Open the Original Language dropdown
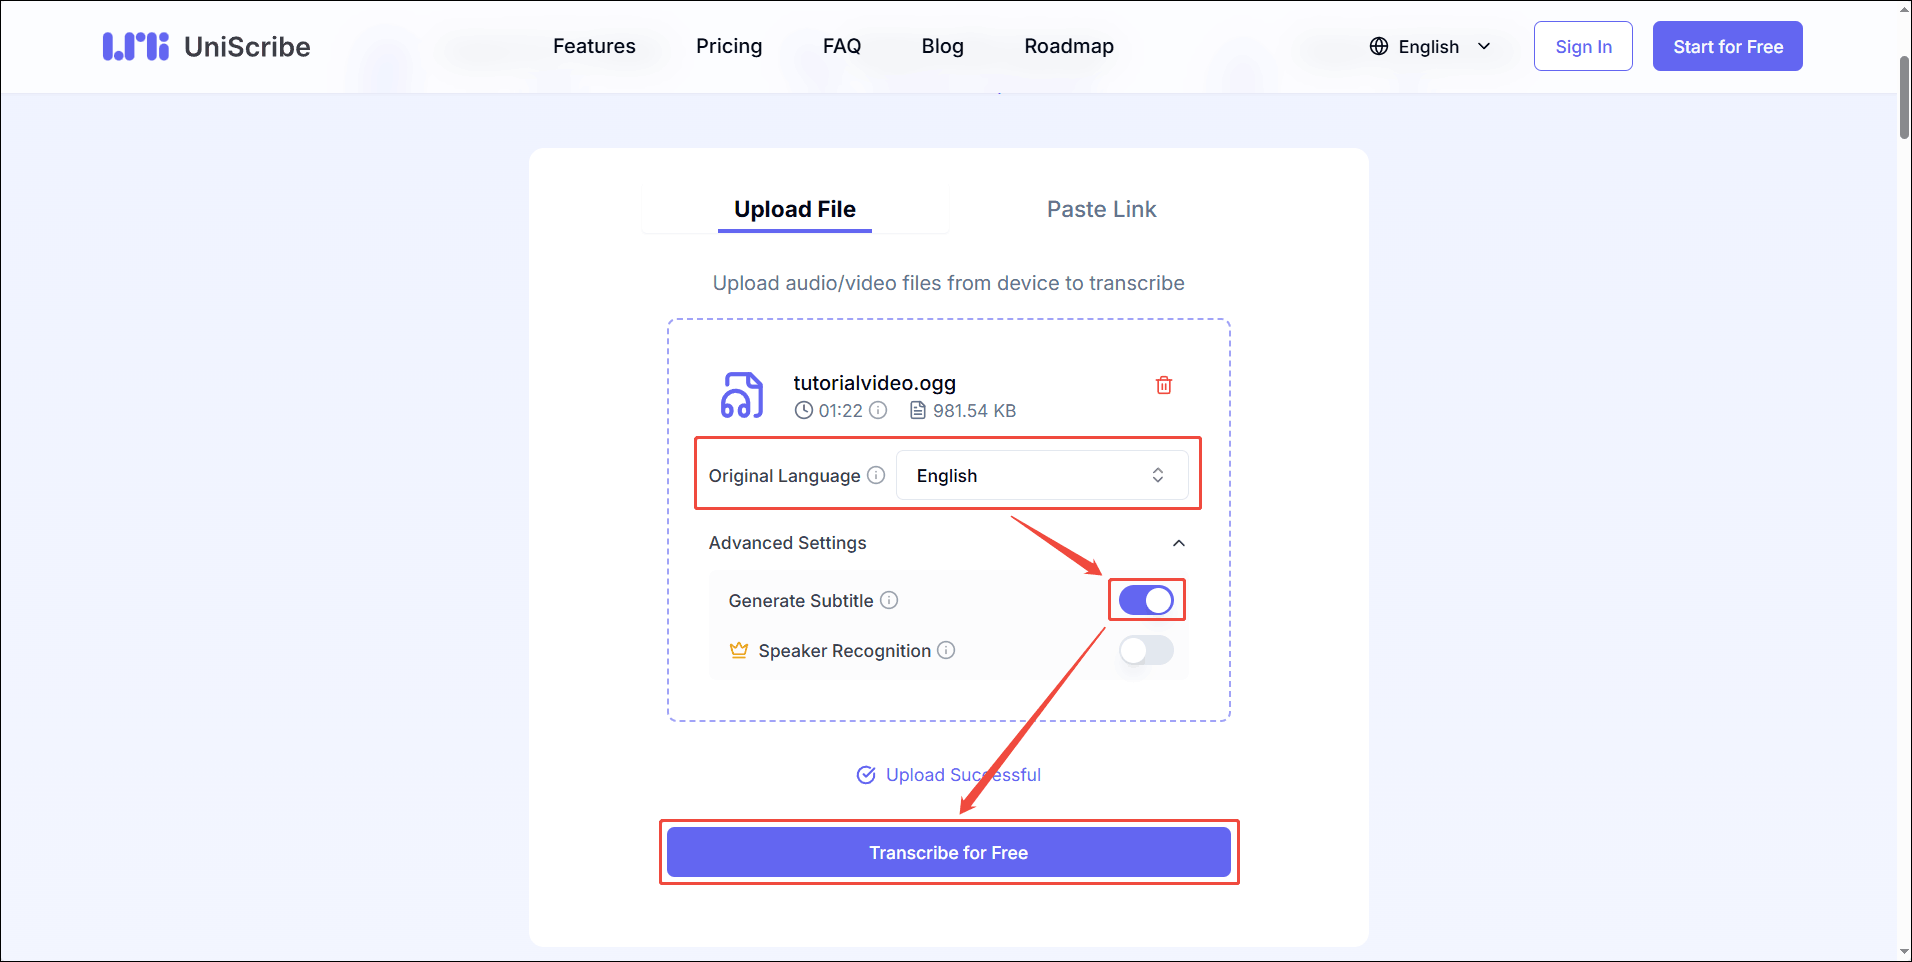Screen dimensions: 1912x962 (x=1043, y=475)
